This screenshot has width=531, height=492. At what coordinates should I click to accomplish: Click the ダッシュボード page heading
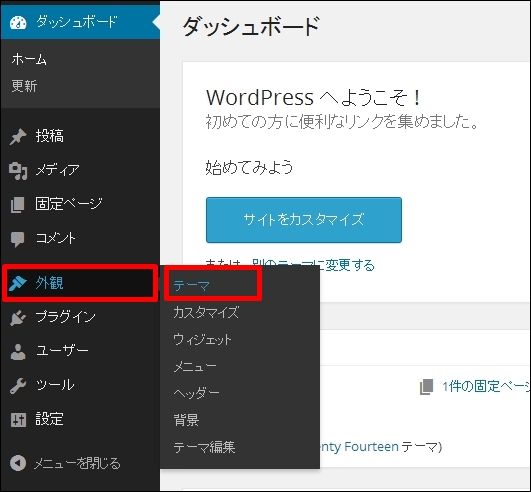[x=251, y=26]
